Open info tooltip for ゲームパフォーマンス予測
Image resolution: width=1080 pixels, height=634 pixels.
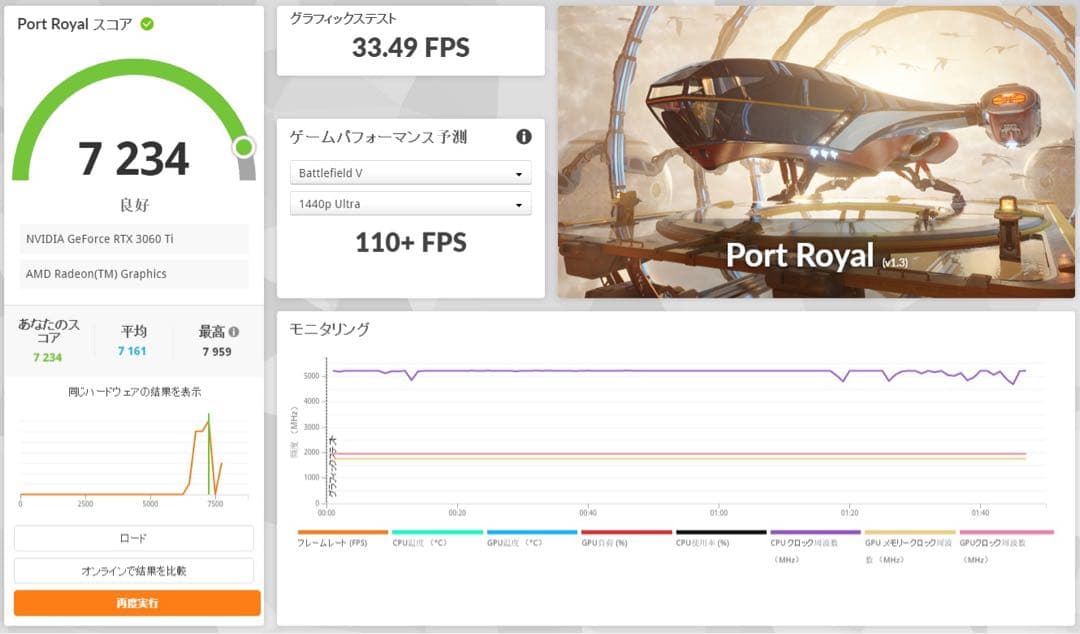524,137
